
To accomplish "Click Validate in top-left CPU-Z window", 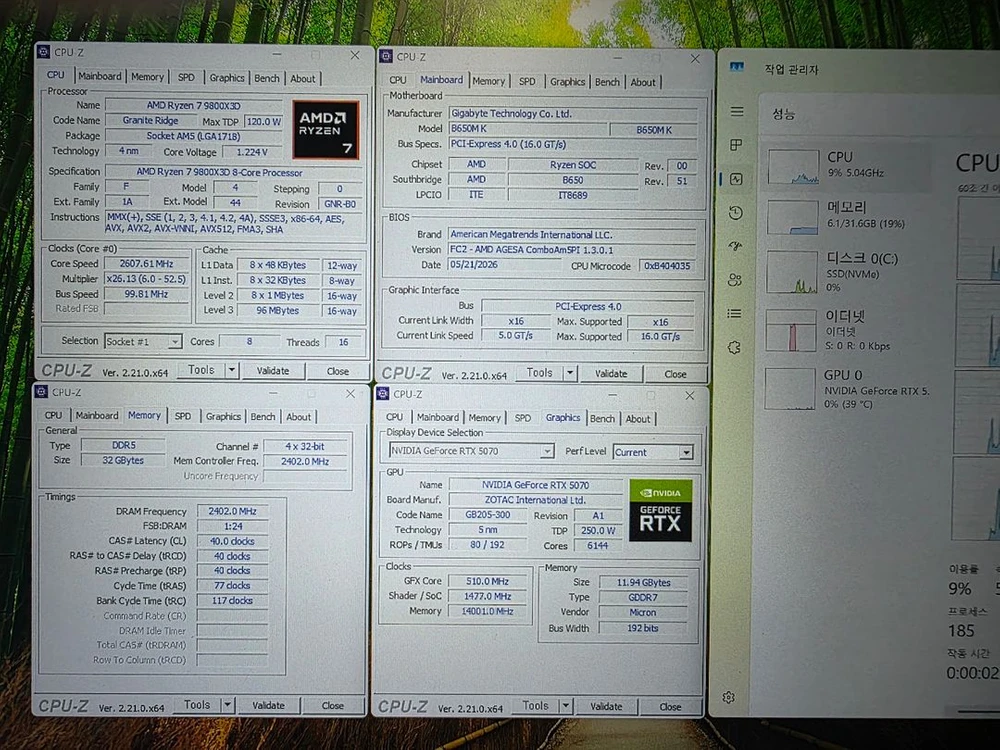I will point(273,371).
